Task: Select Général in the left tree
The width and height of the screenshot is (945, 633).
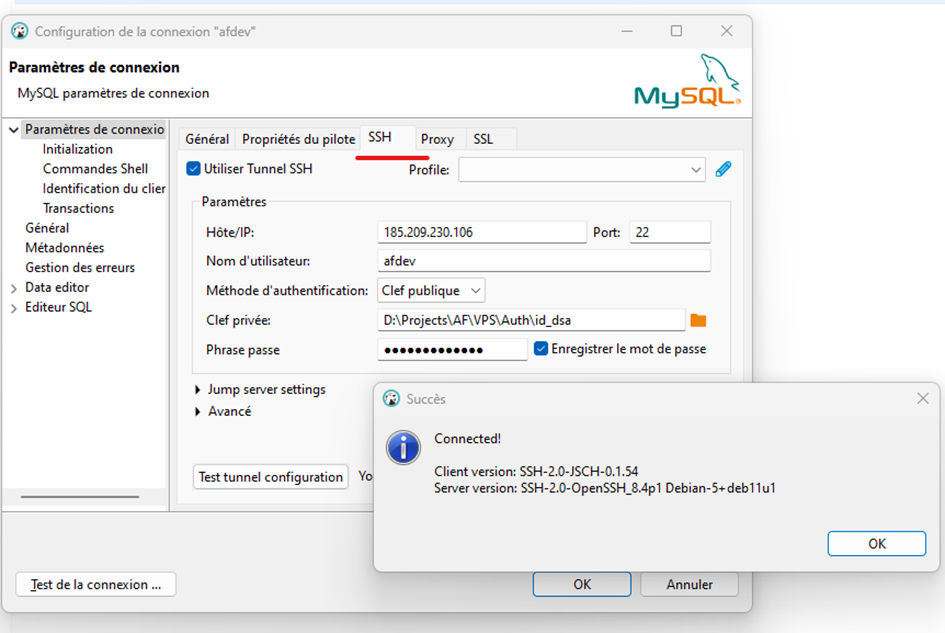Action: [47, 228]
